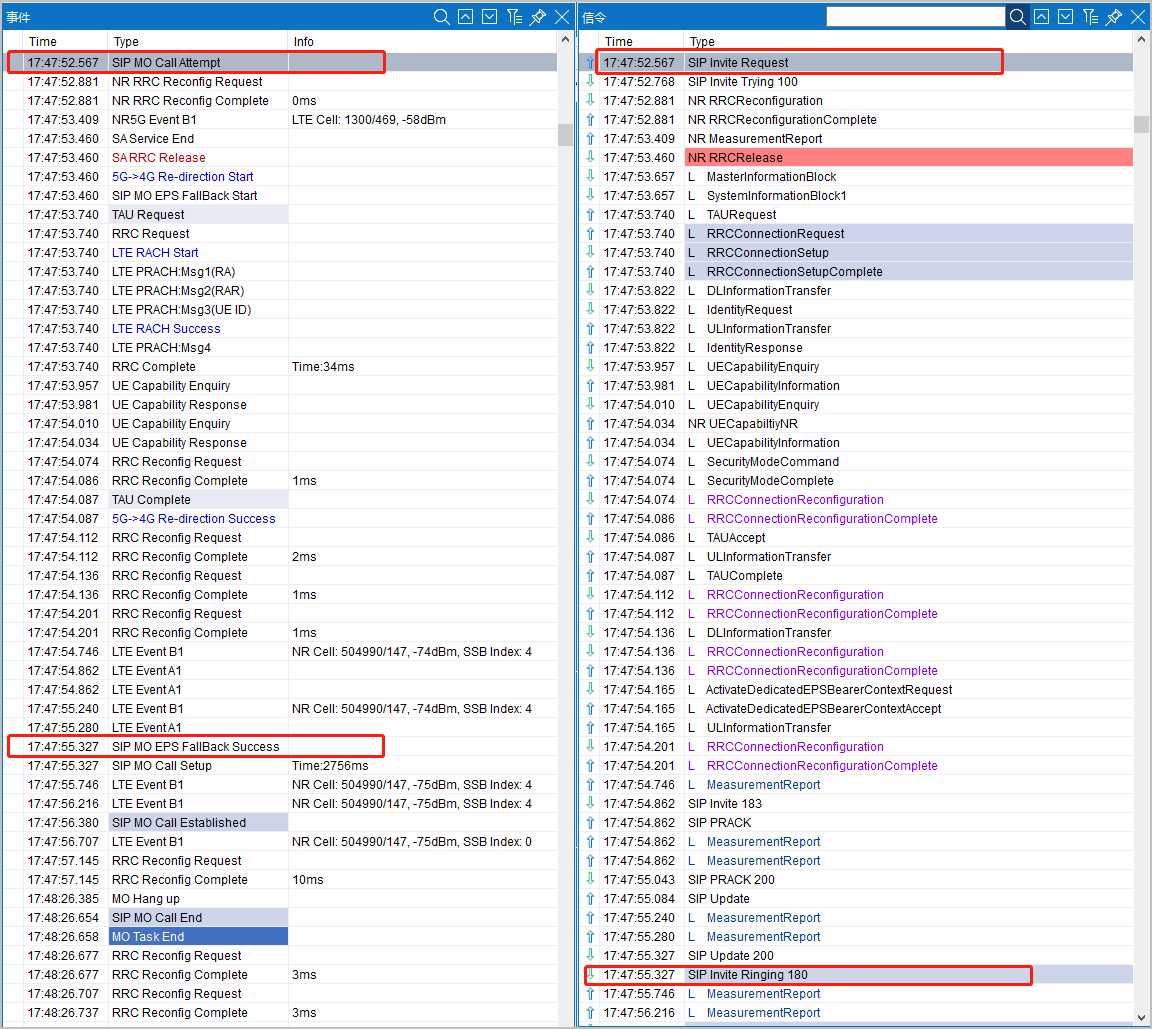The width and height of the screenshot is (1152, 1029).
Task: Go to next result in signaling panel
Action: [x=1066, y=17]
